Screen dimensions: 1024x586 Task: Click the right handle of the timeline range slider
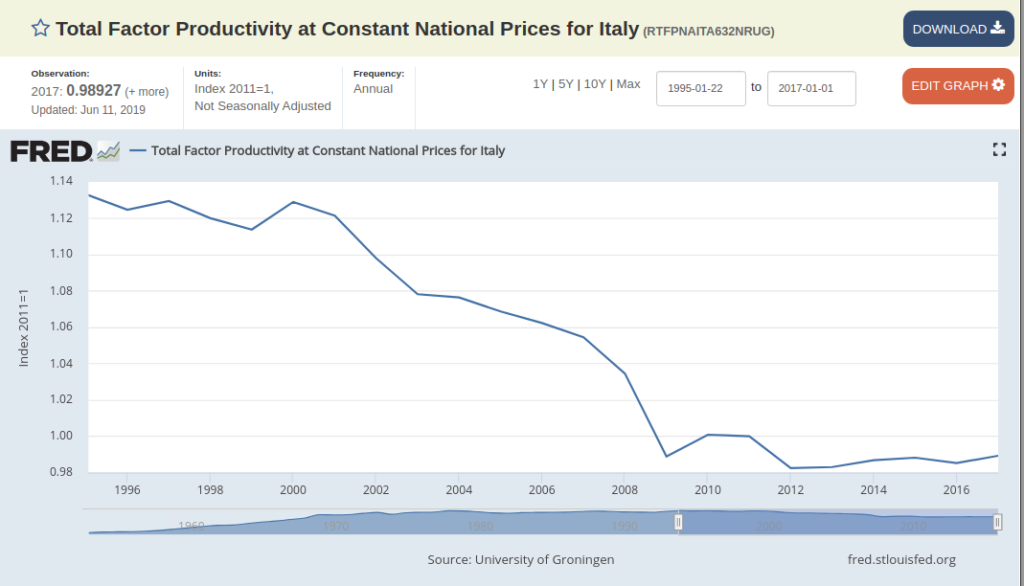click(997, 522)
